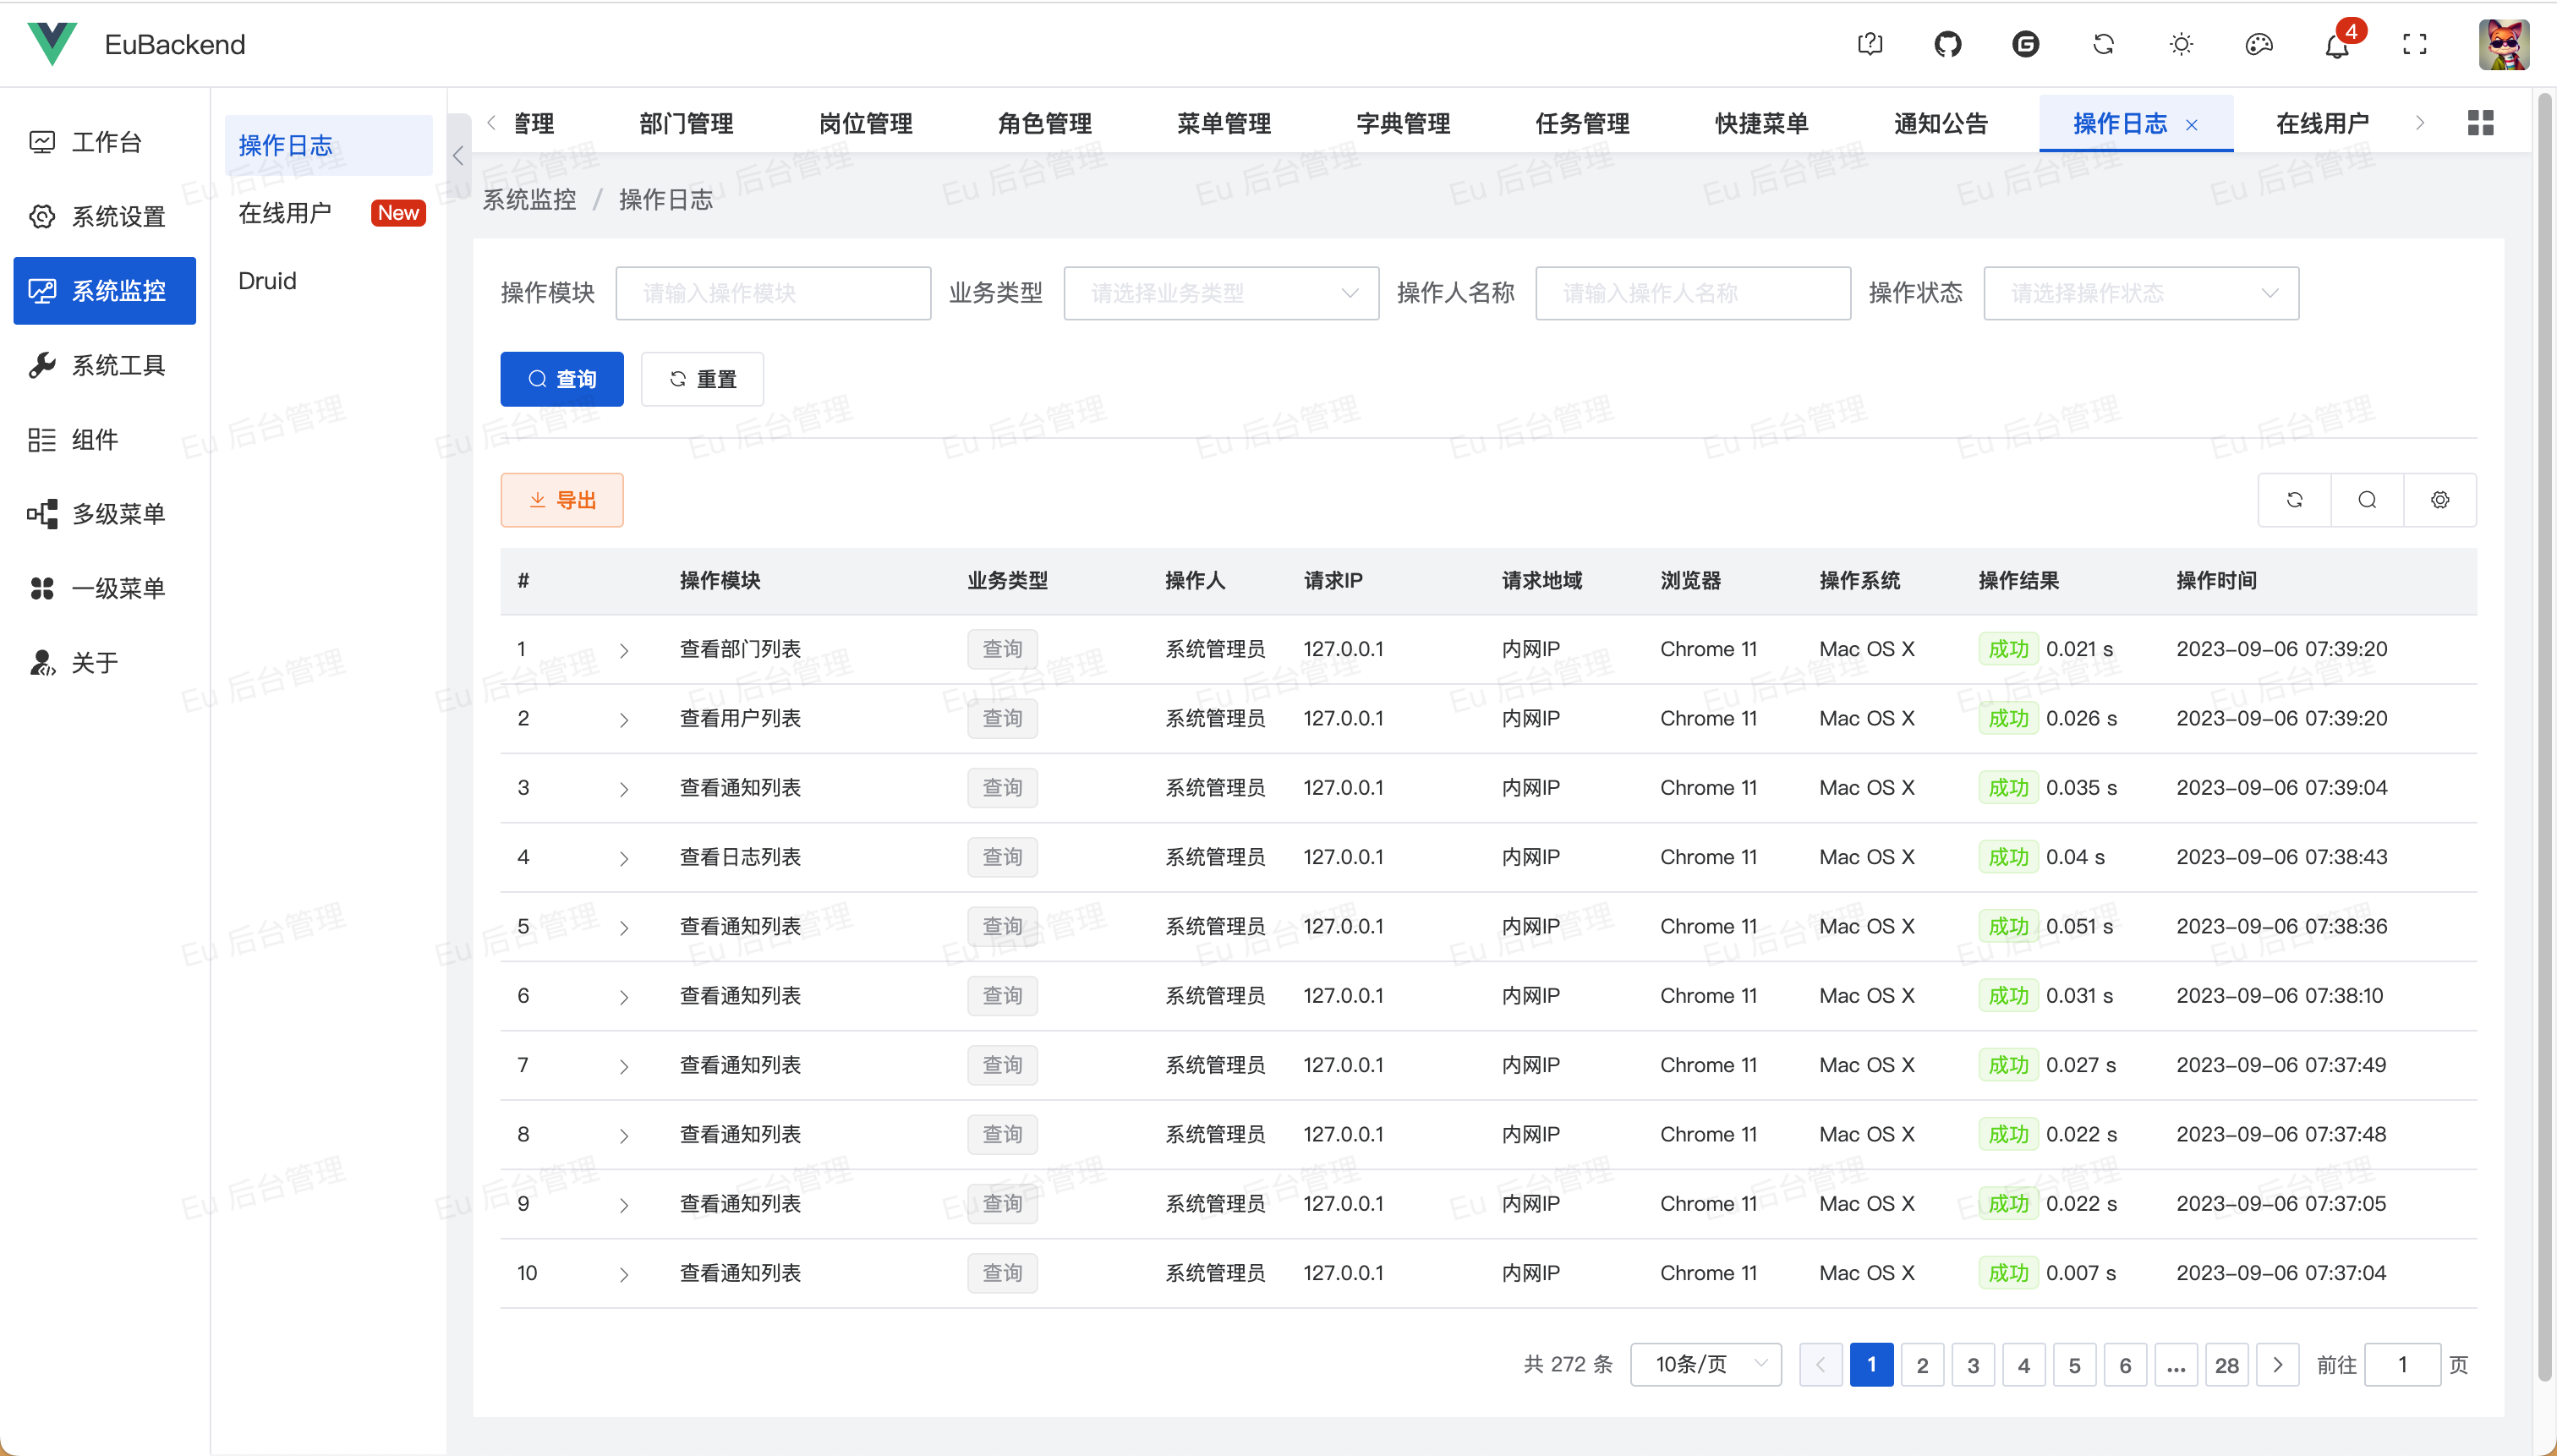Select 系统监控 in the sidebar
This screenshot has width=2557, height=1456.
(105, 291)
